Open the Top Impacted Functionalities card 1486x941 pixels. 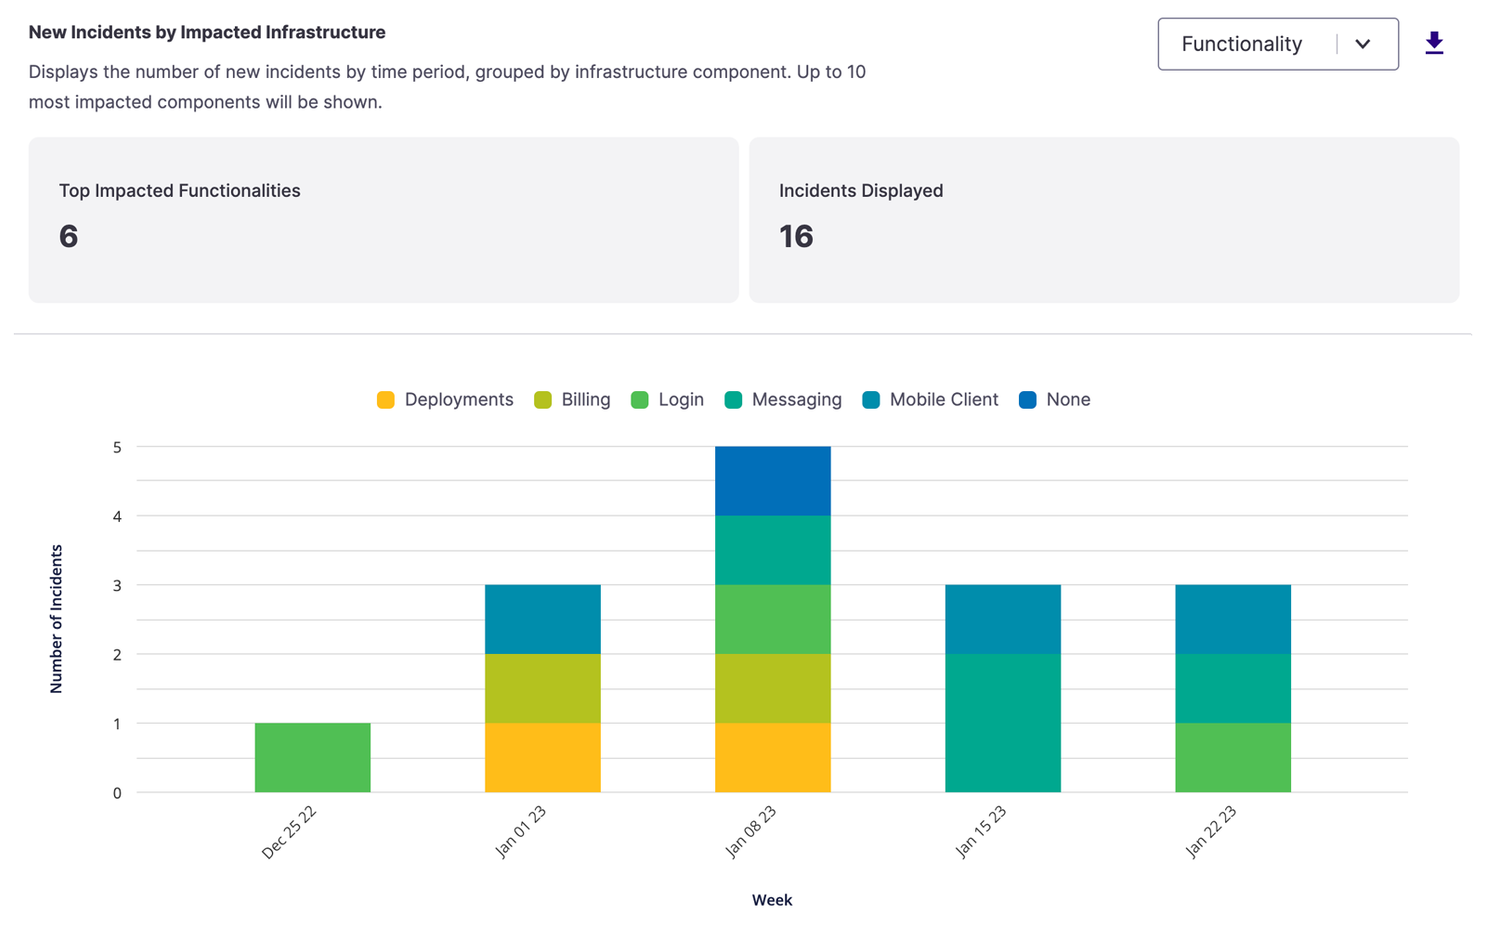(384, 220)
